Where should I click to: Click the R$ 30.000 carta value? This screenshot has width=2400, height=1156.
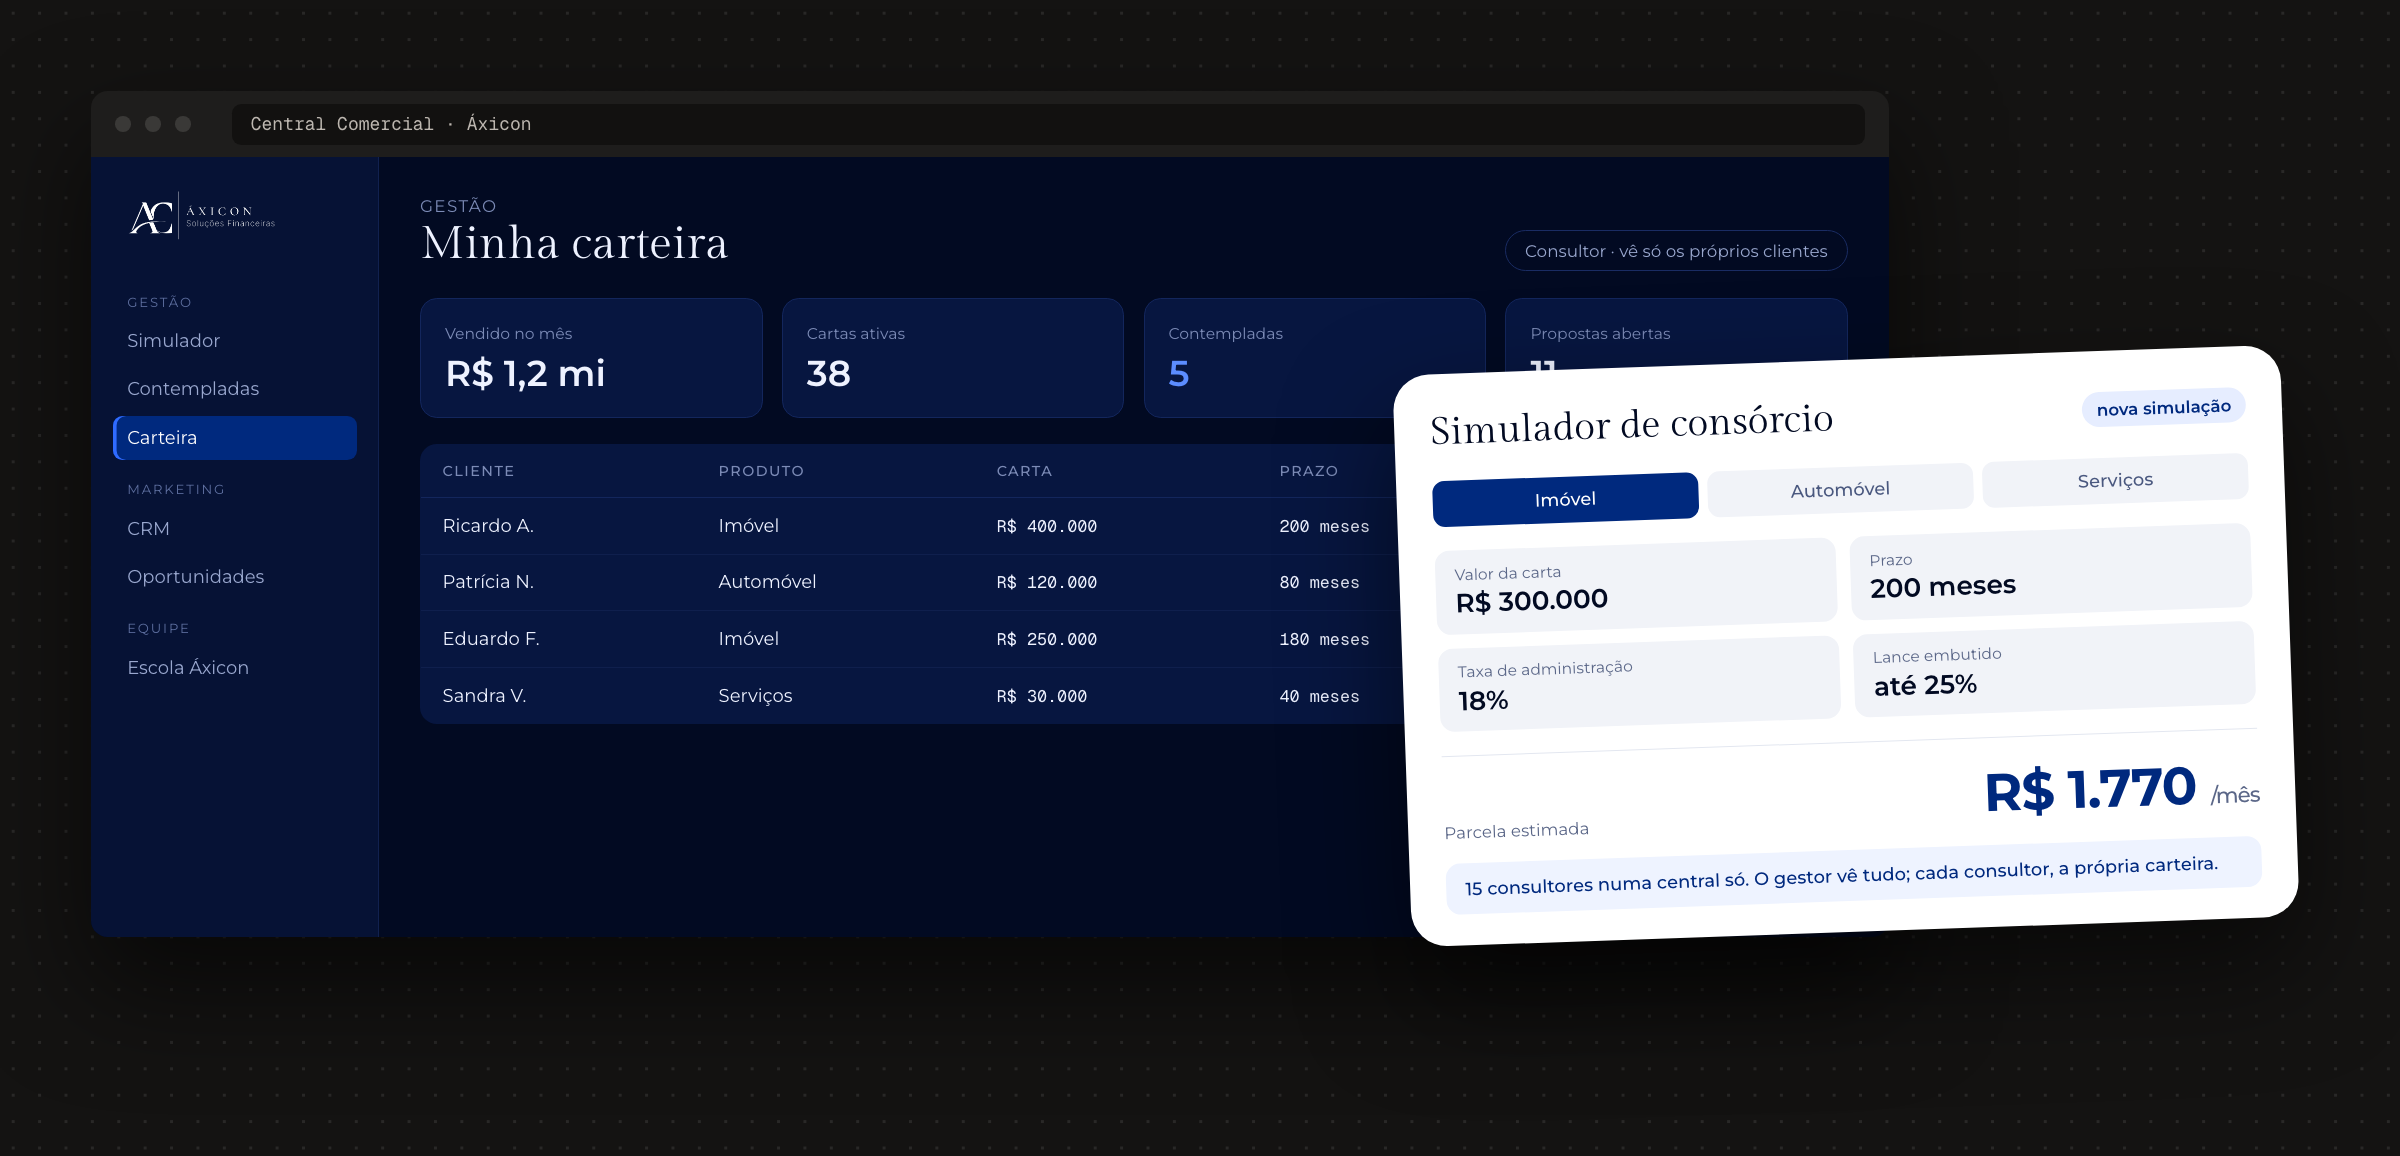tap(1041, 697)
